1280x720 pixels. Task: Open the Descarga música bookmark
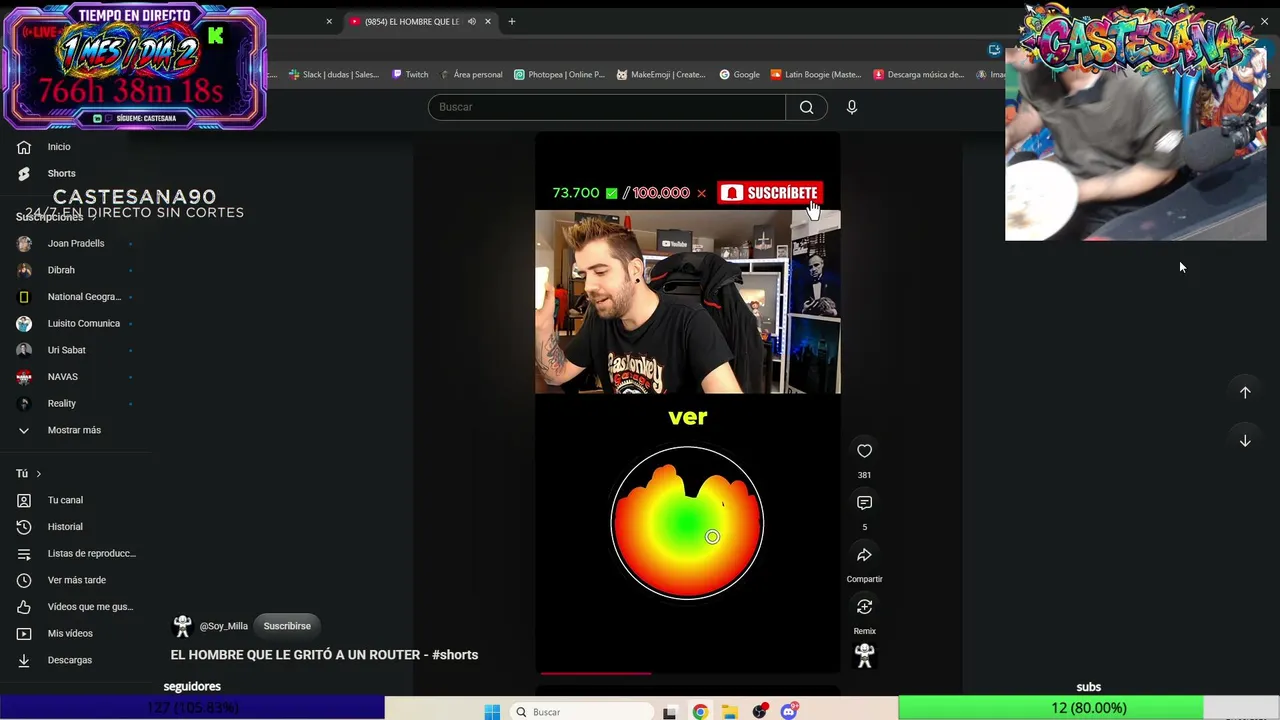pos(919,74)
